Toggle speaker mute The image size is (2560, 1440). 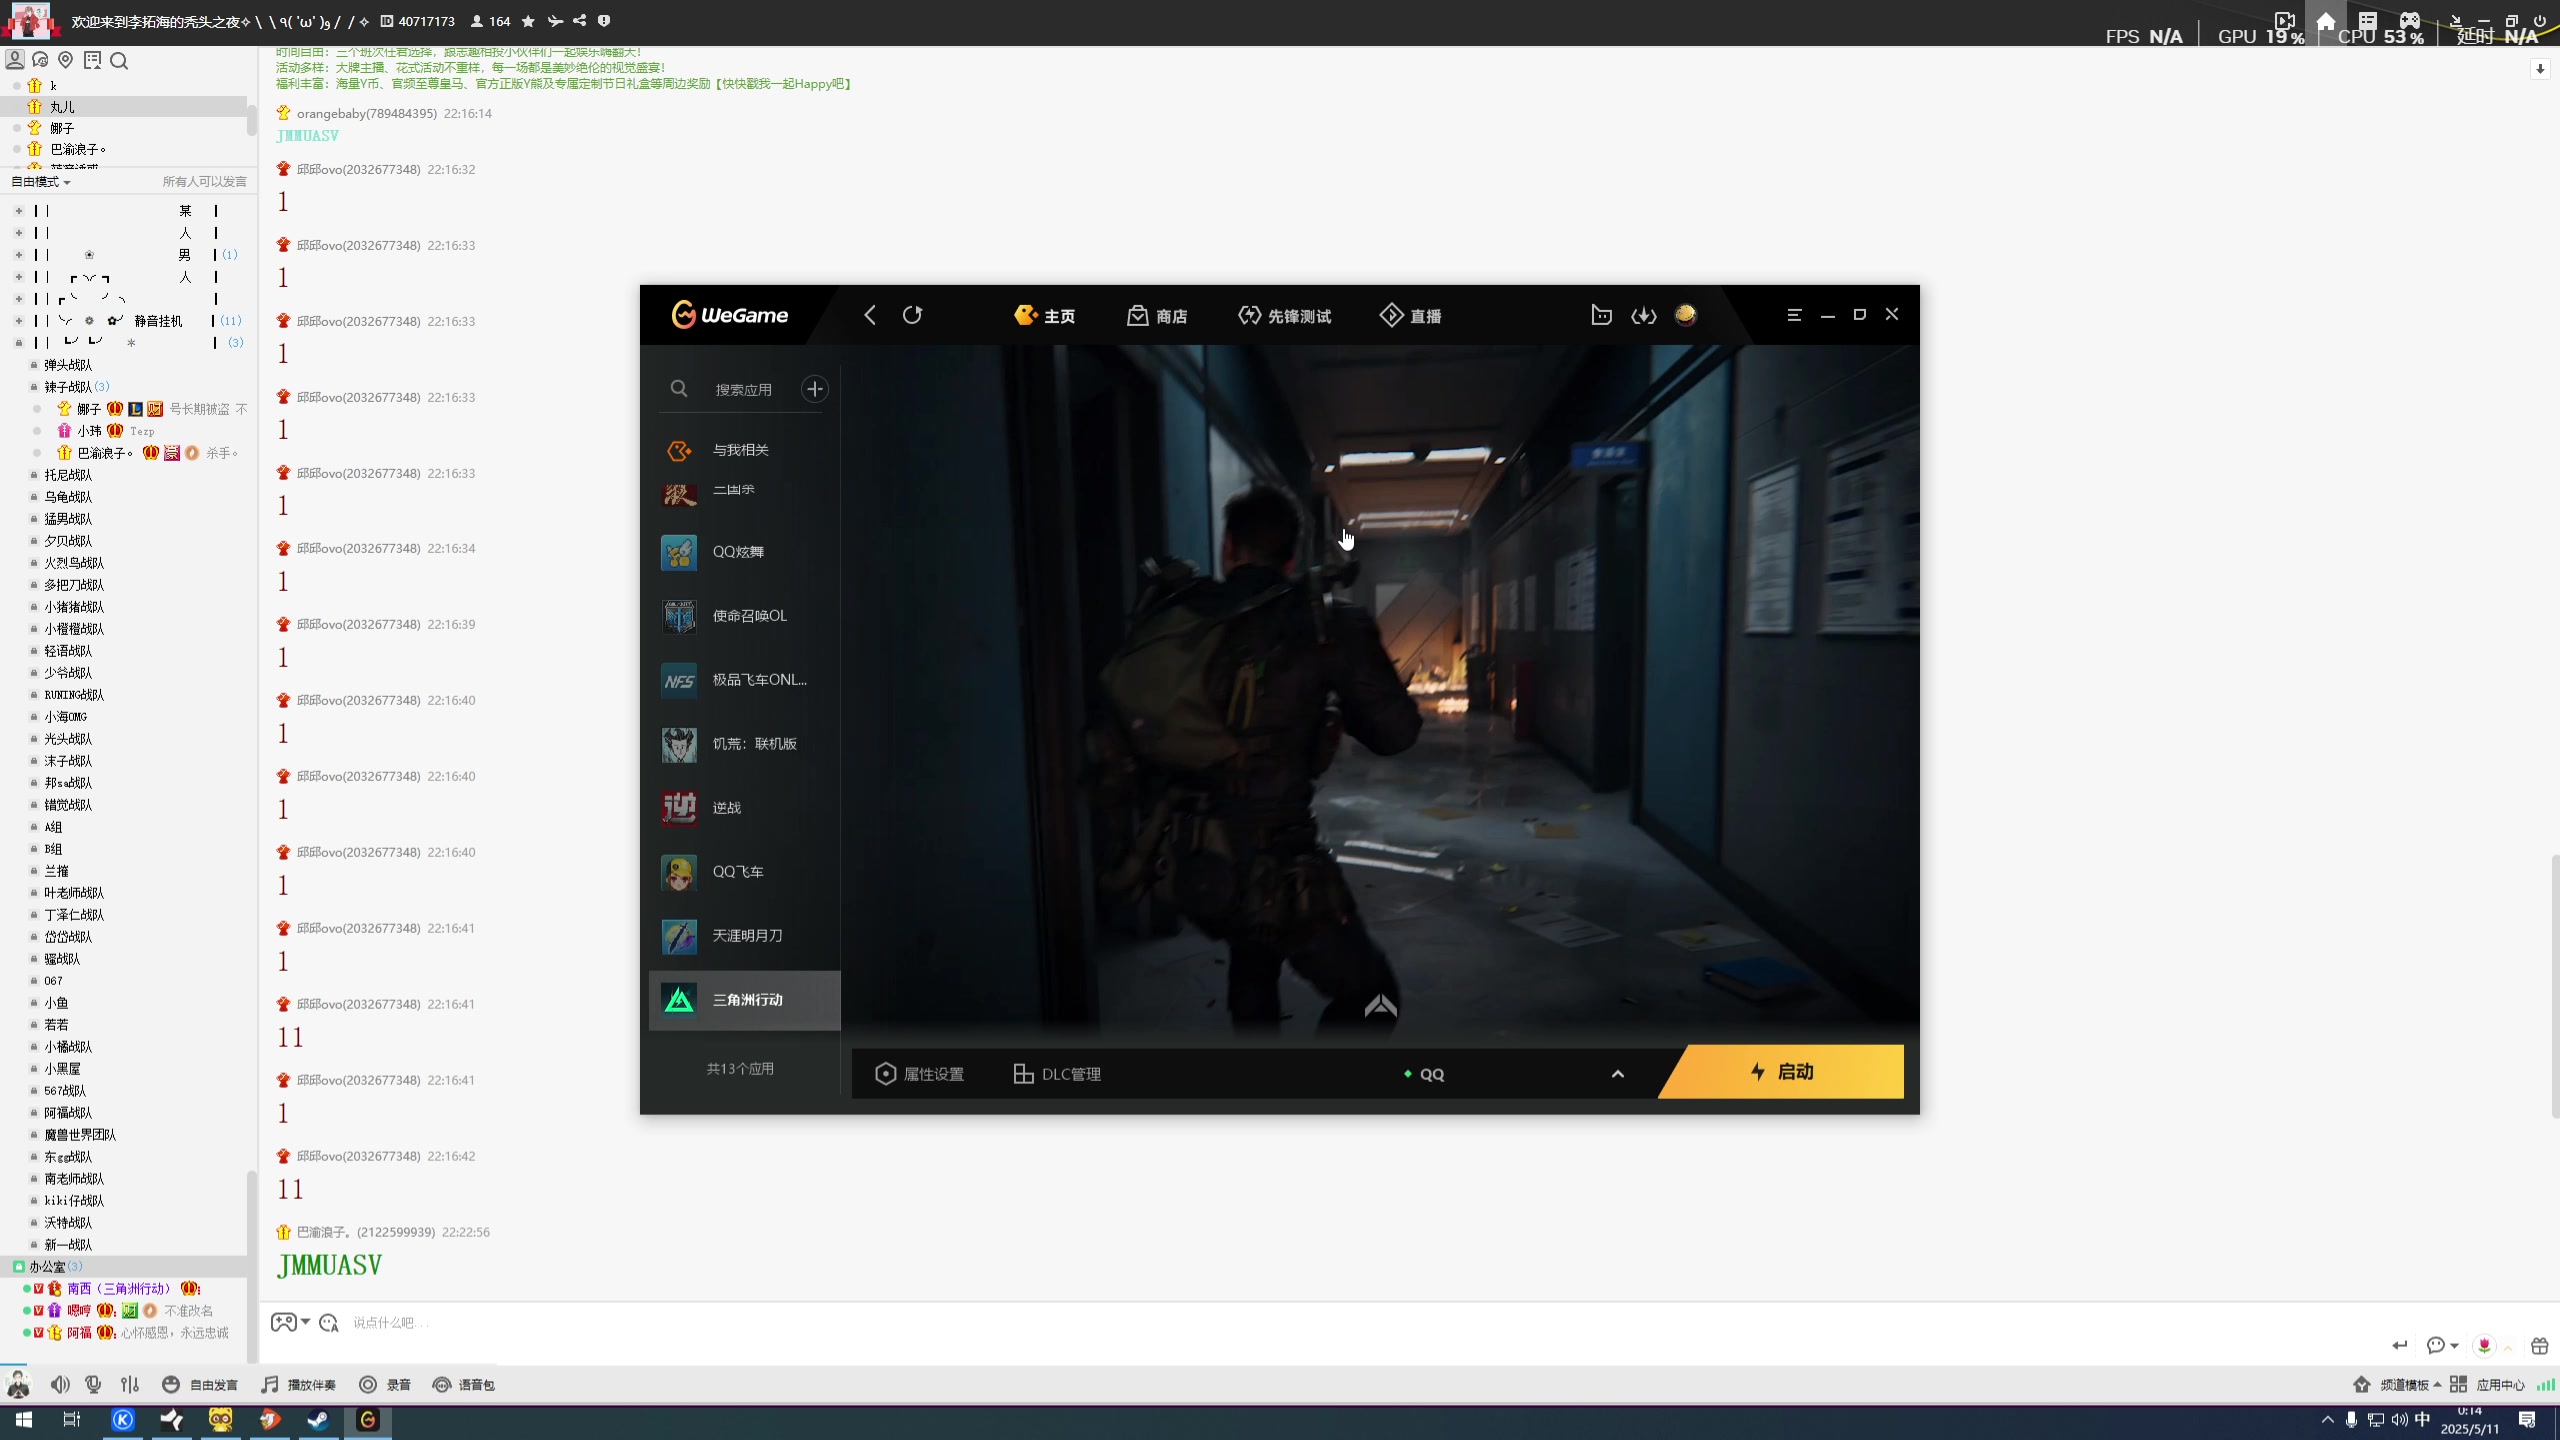click(60, 1385)
